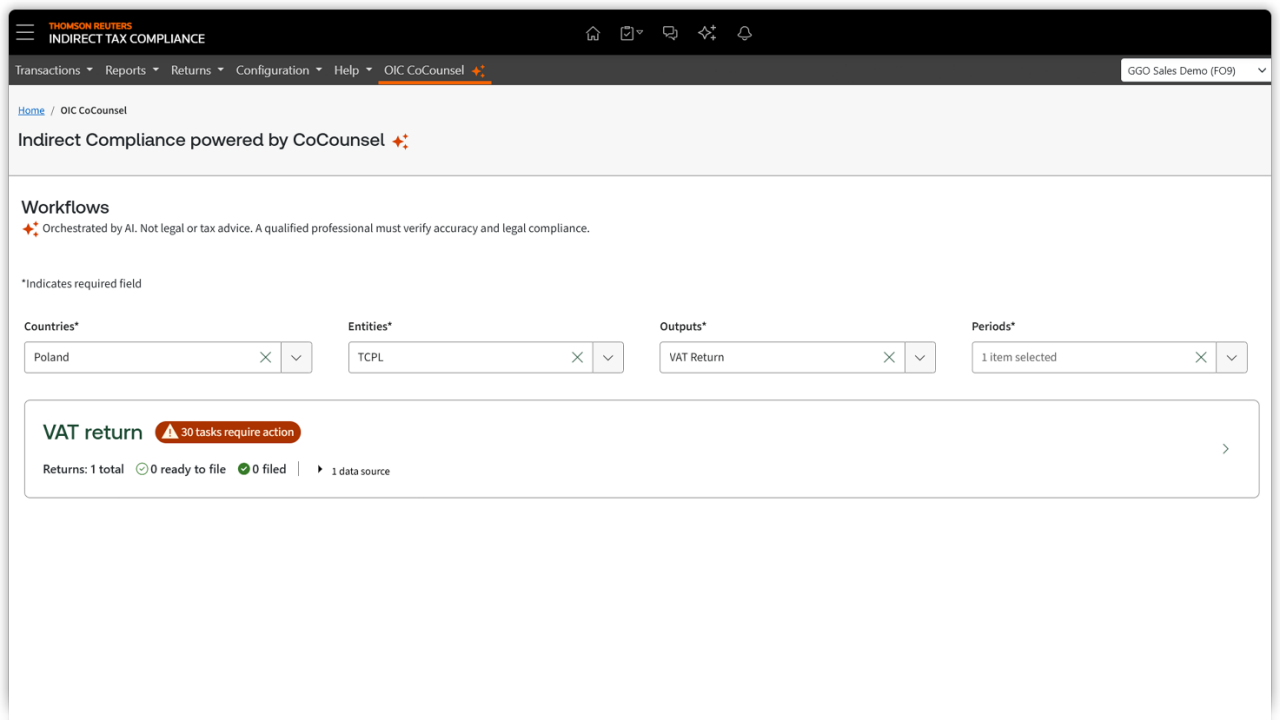This screenshot has width=1280, height=720.
Task: Click the Entities field showing TCPL
Action: click(486, 357)
